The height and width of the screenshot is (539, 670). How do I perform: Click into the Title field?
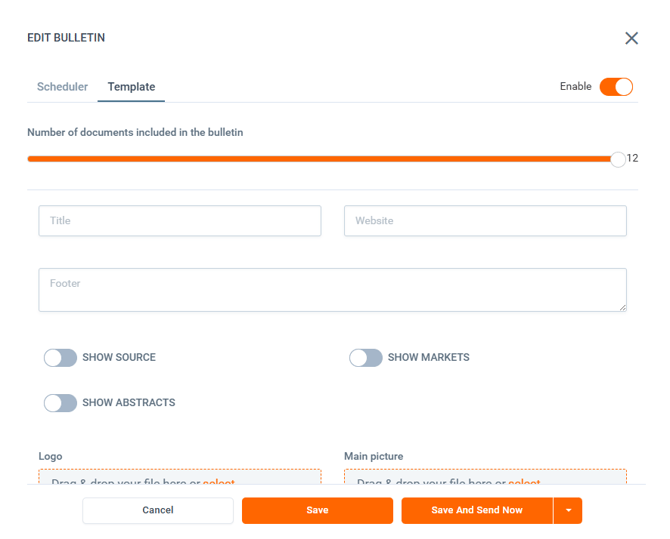(x=180, y=221)
